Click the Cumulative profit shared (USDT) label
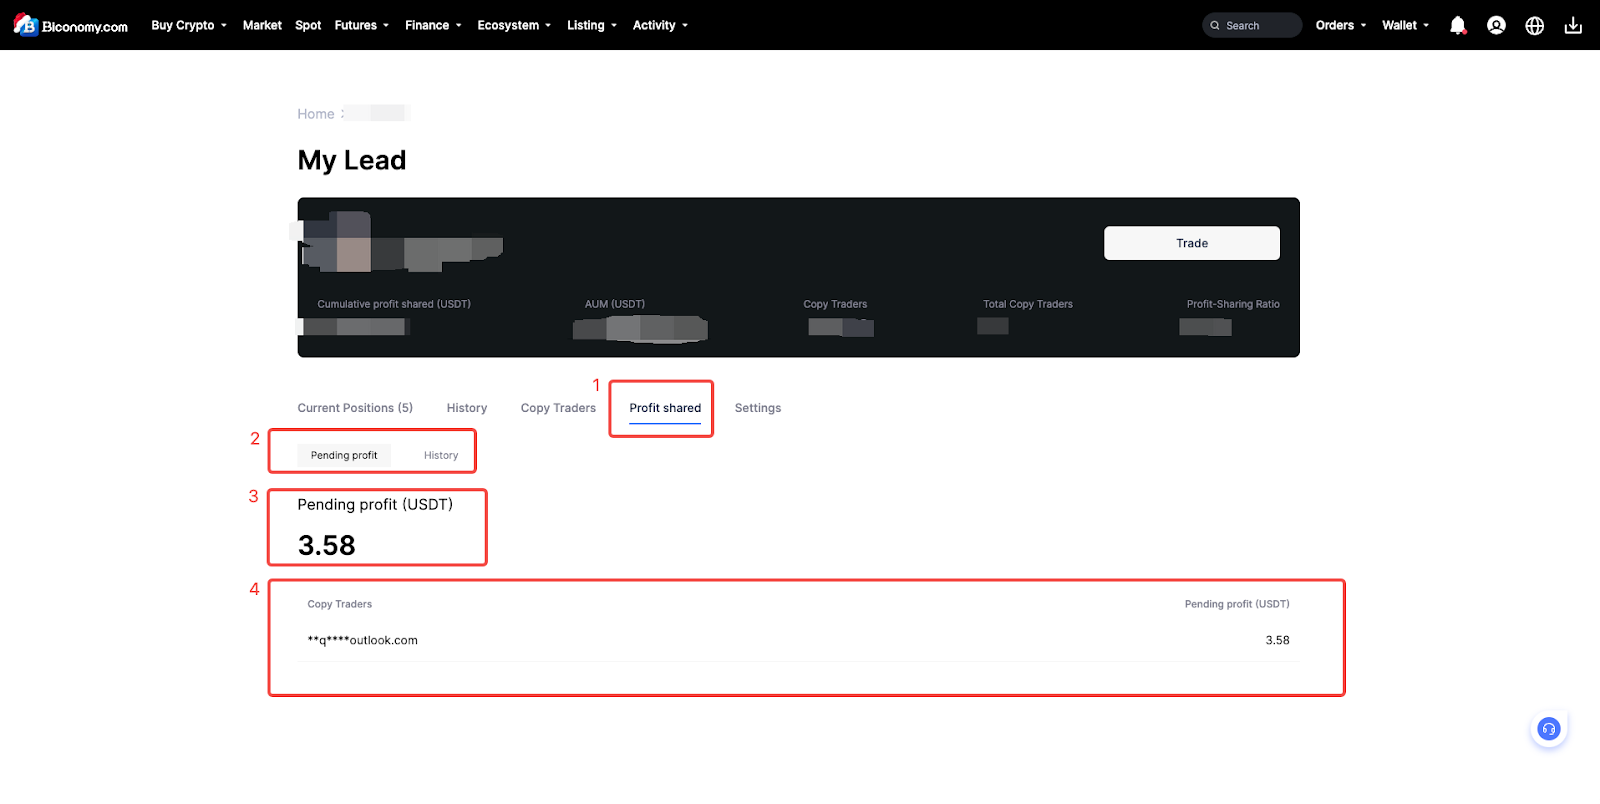 (394, 304)
